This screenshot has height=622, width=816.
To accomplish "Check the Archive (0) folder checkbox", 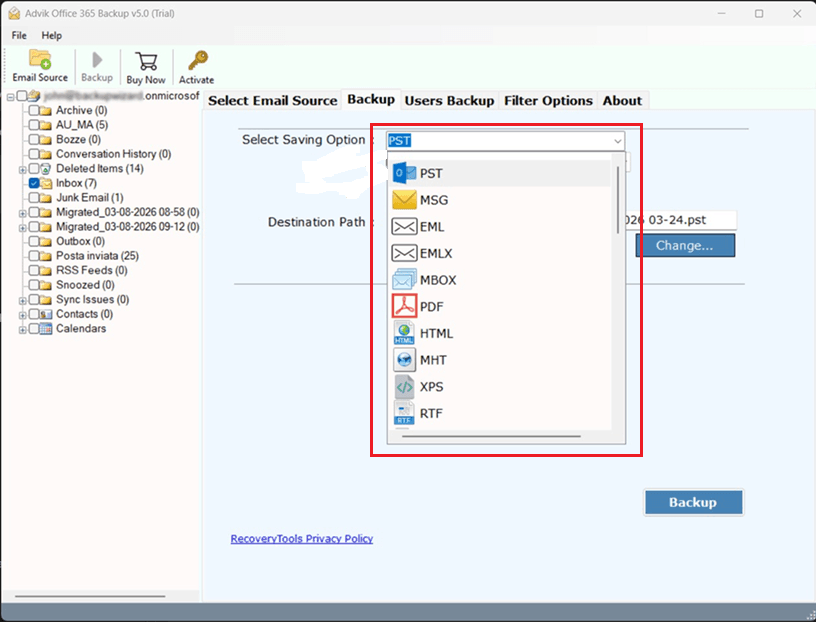I will [x=34, y=110].
